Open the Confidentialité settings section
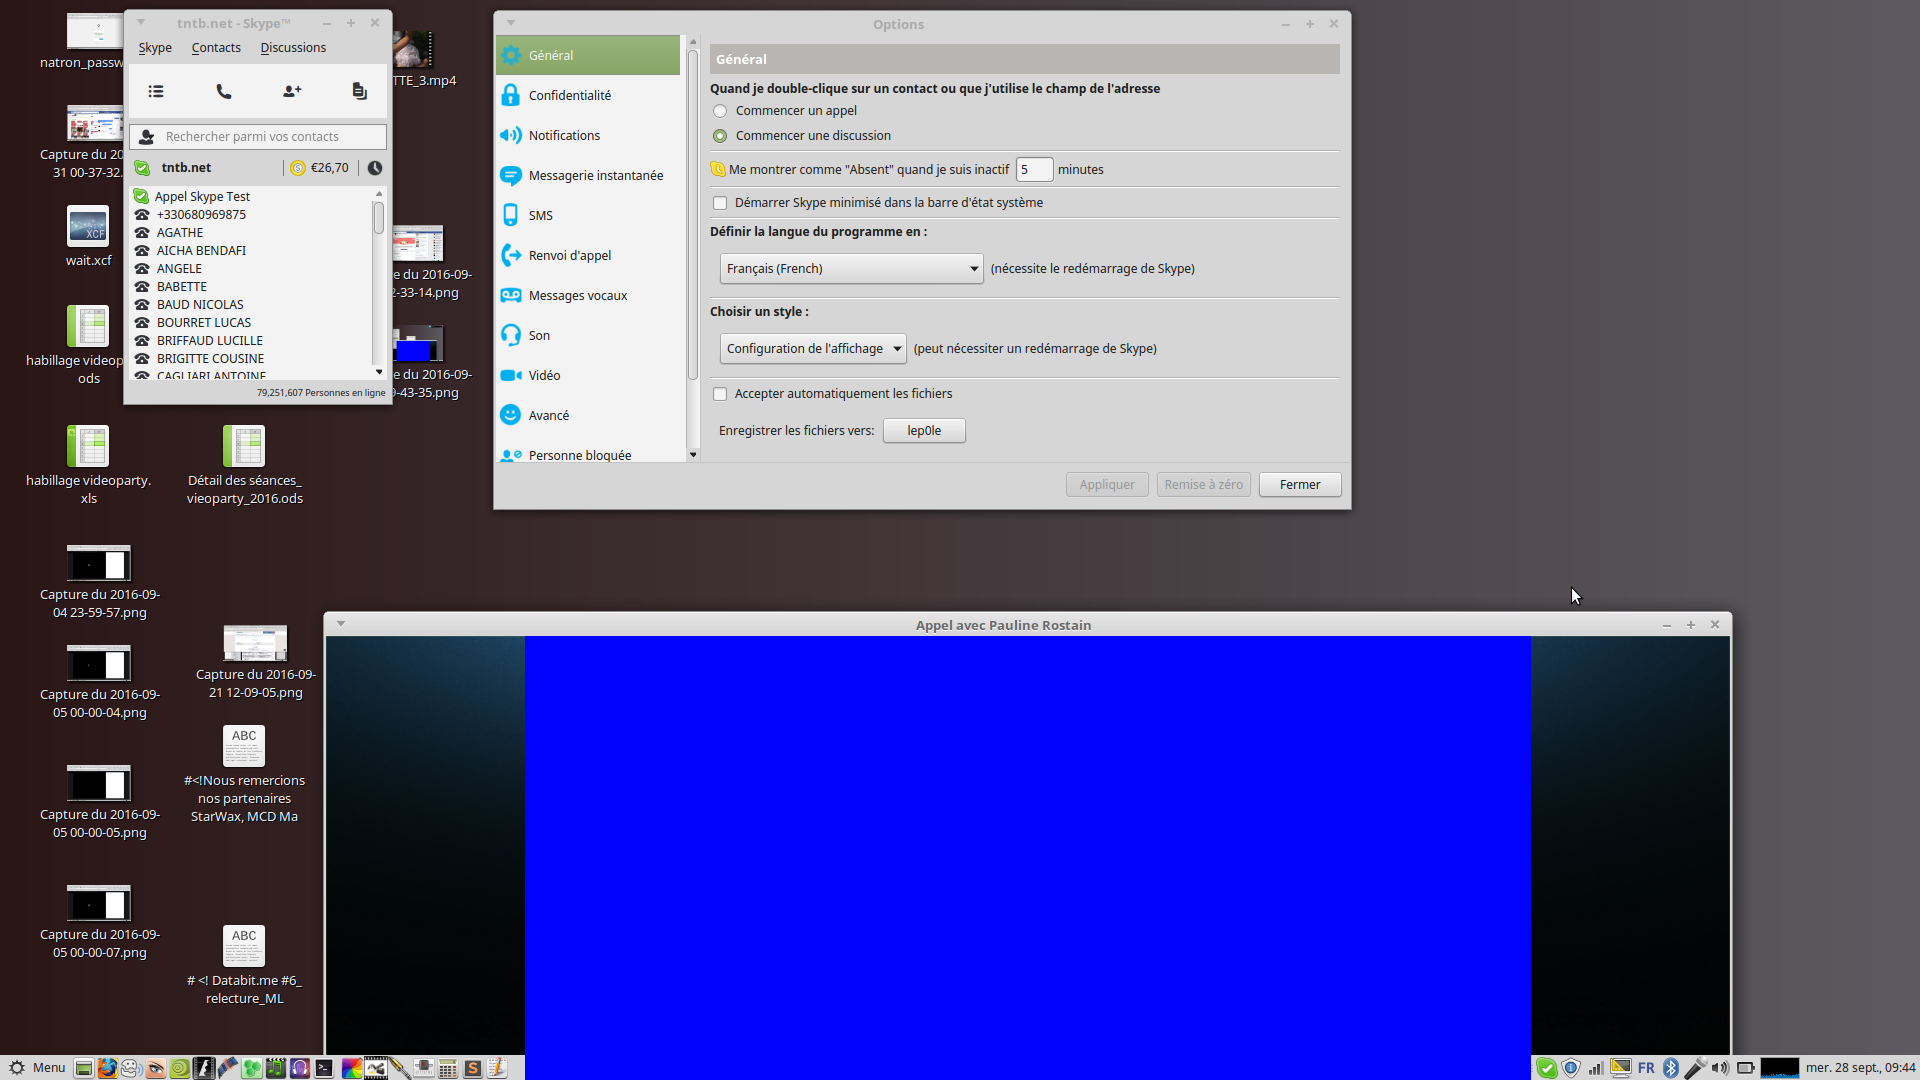The image size is (1920, 1080). click(x=569, y=95)
